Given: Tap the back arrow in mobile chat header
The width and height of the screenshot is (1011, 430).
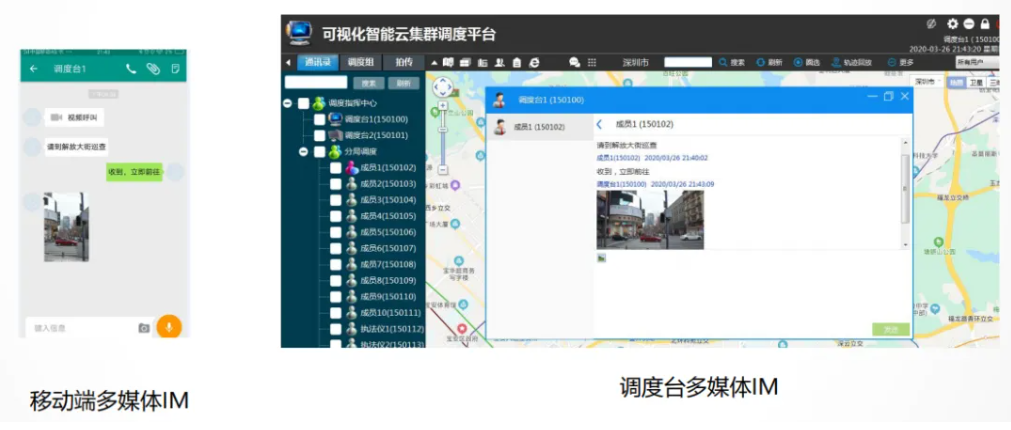Looking at the screenshot, I should (34, 69).
